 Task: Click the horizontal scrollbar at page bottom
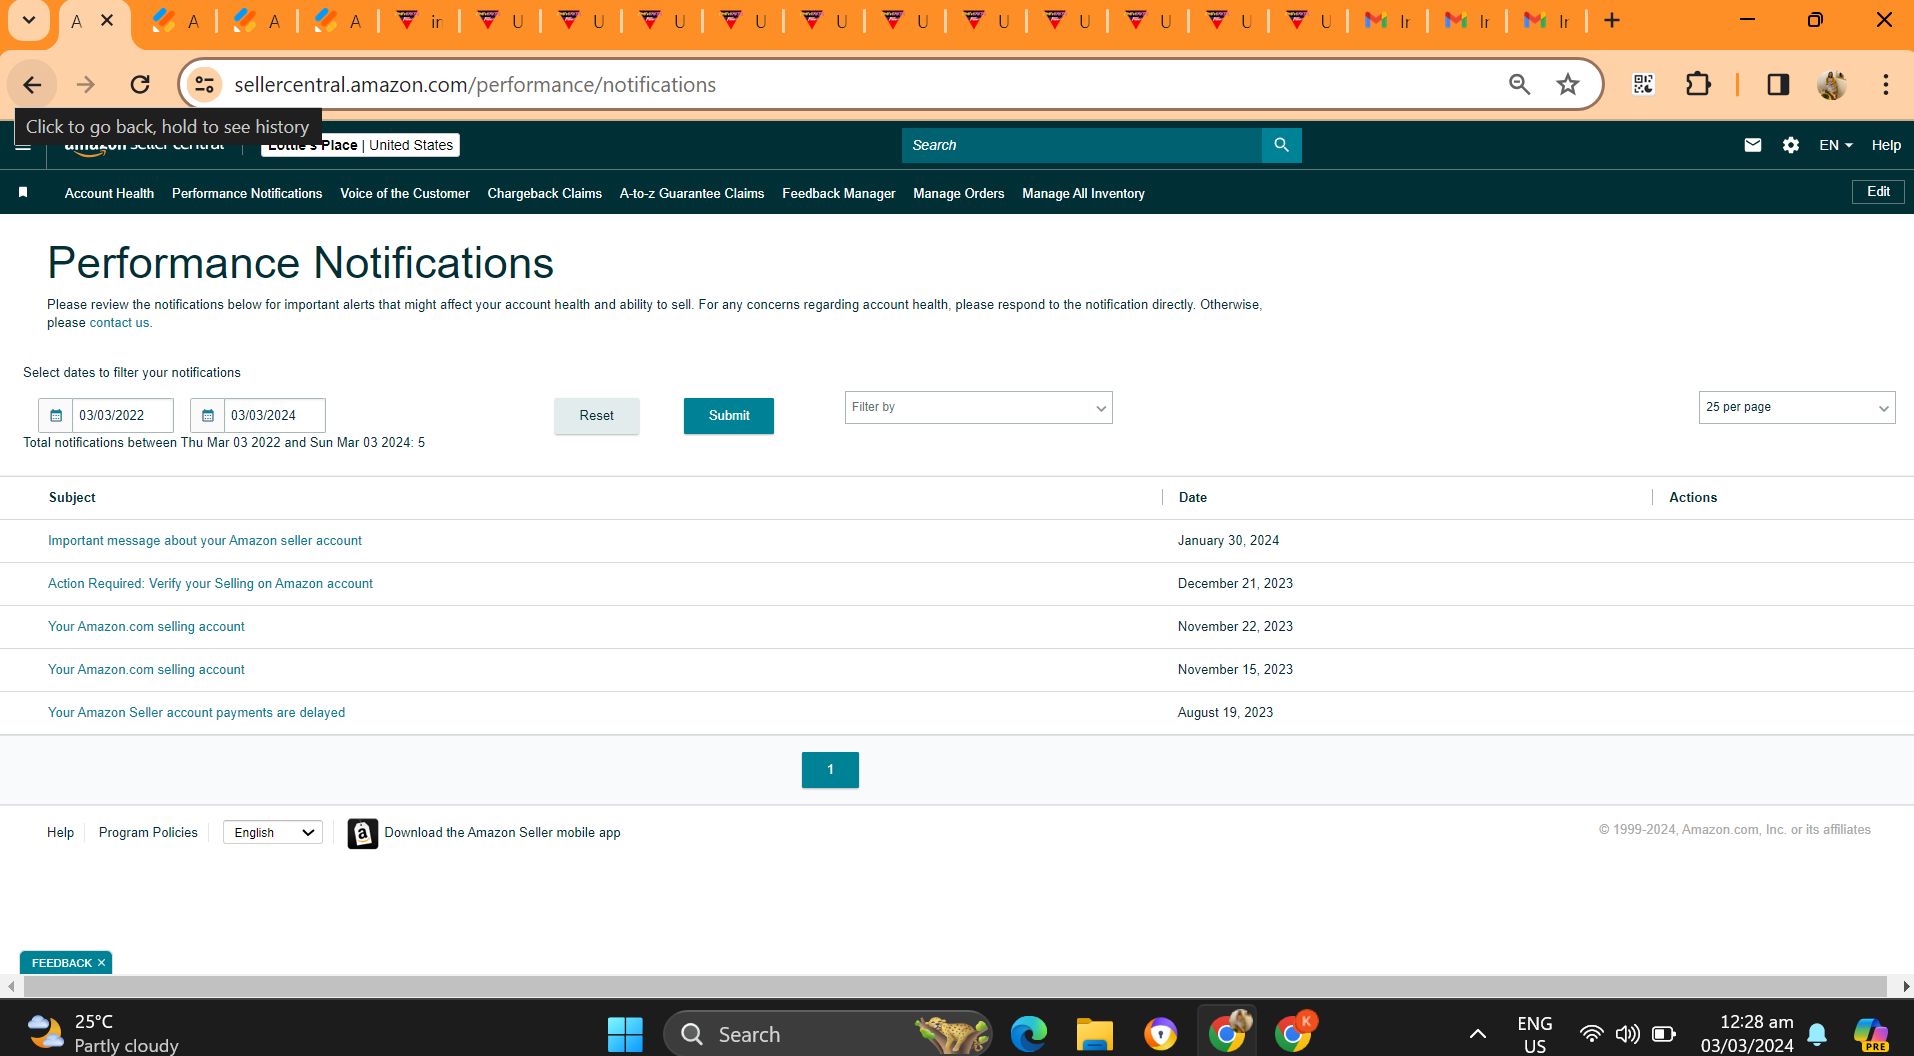[956, 987]
